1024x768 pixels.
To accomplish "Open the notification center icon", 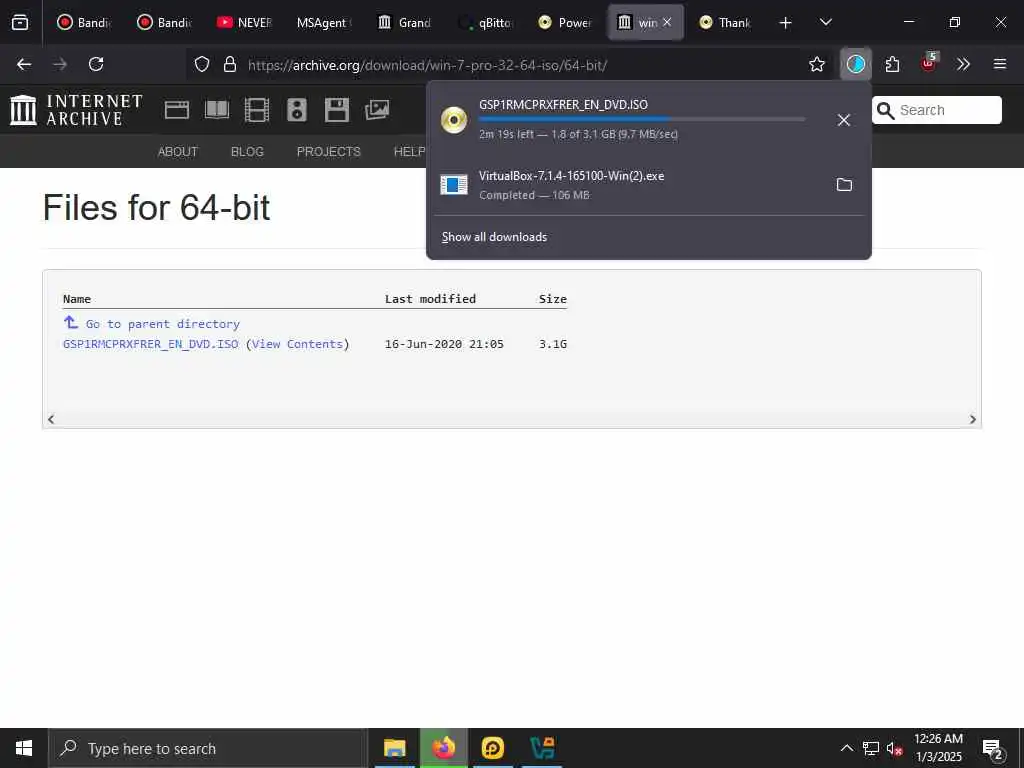I will pyautogui.click(x=993, y=749).
